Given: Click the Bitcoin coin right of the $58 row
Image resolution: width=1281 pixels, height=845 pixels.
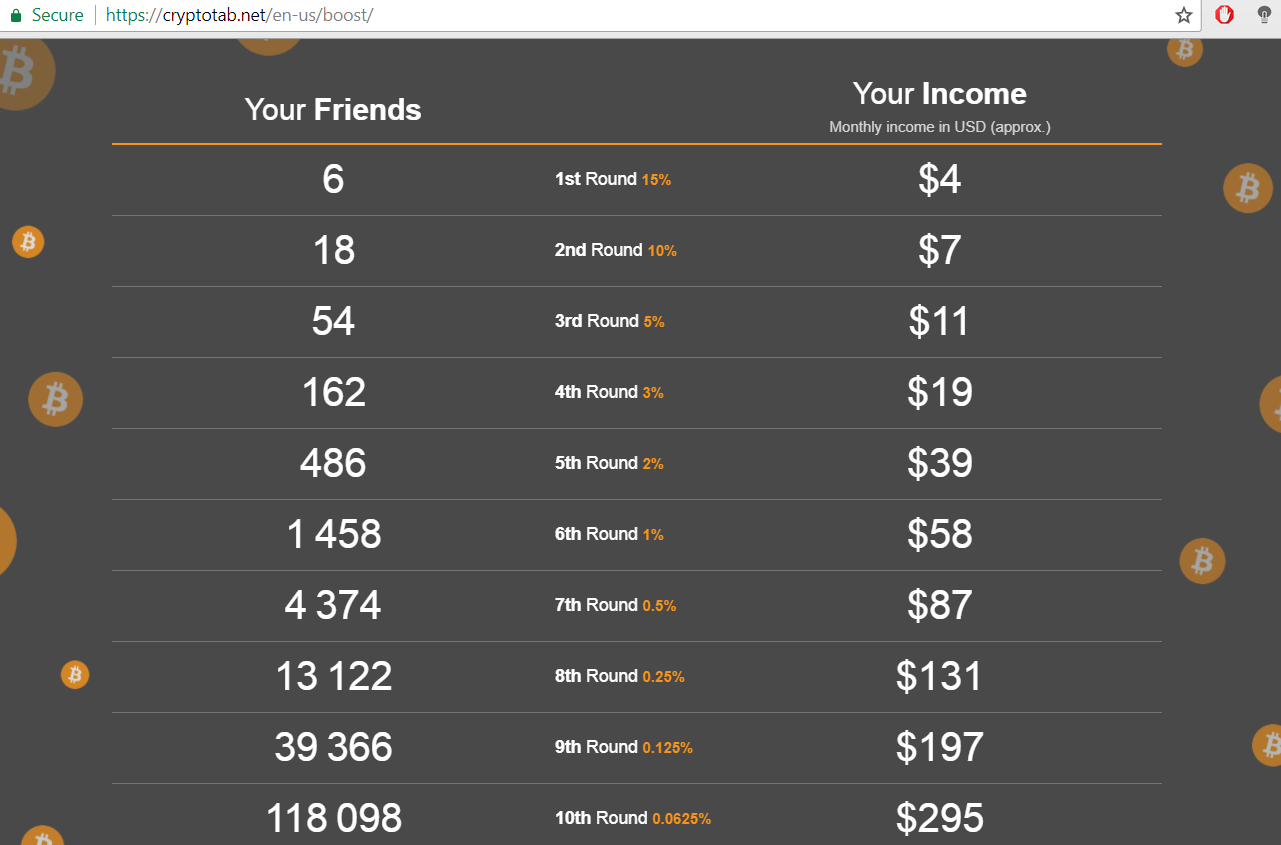Looking at the screenshot, I should [1202, 561].
